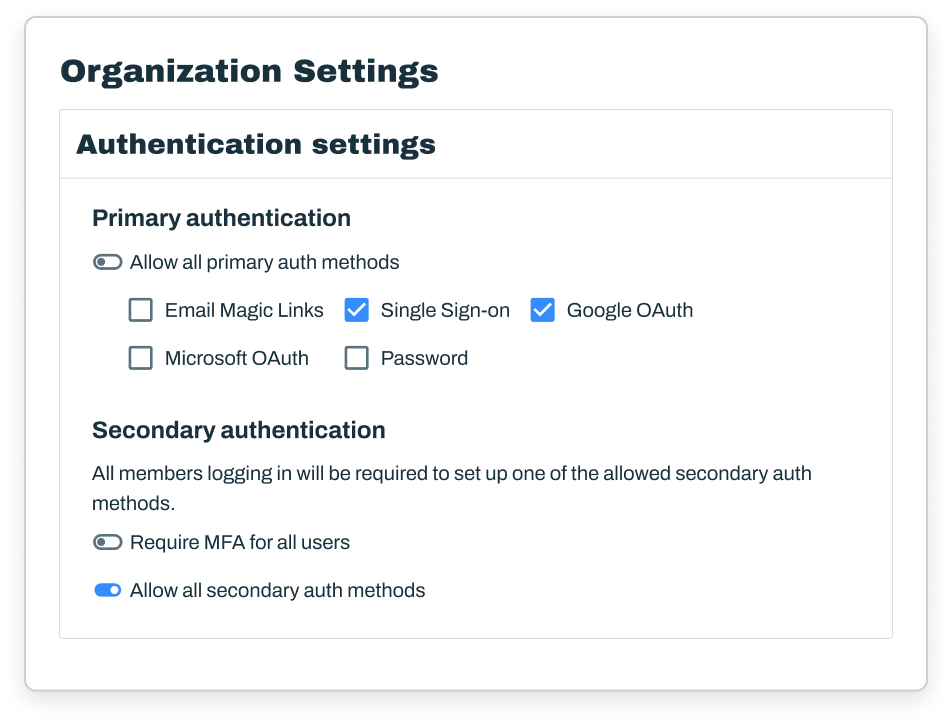This screenshot has width=952, height=724.
Task: Click the Primary authentication section heading
Action: 221,217
